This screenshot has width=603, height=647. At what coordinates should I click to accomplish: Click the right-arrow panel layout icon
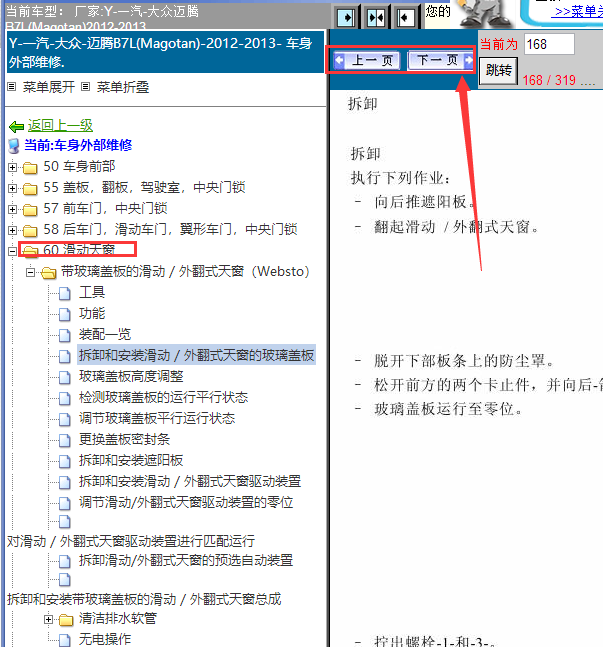(x=346, y=18)
